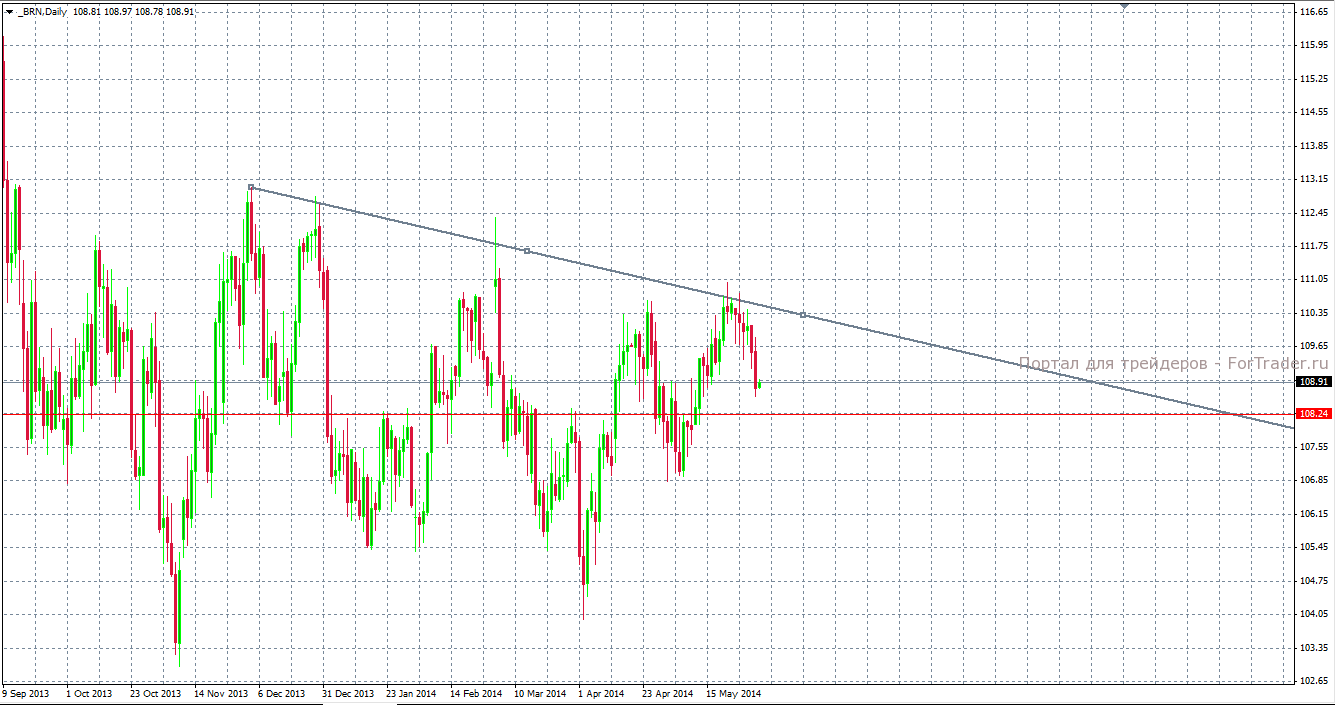1335x705 pixels.
Task: Click the OHLC values 108.81 108.97 108.78 108.91
Action: pos(133,12)
